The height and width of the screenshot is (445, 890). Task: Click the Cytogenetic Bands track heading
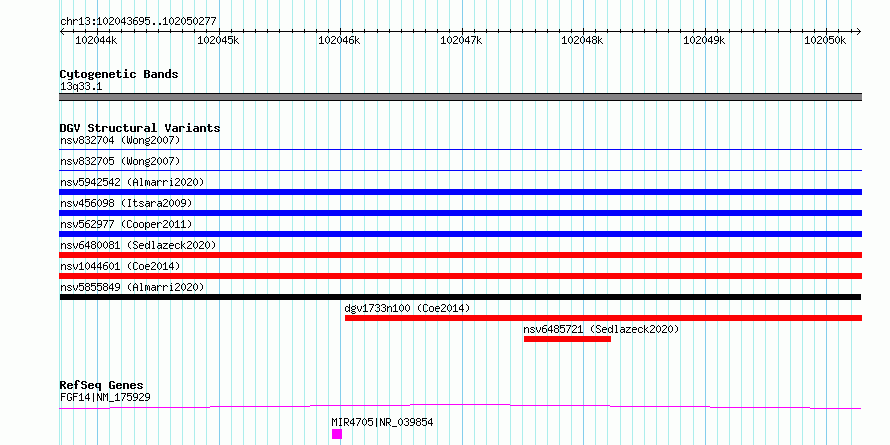[119, 74]
